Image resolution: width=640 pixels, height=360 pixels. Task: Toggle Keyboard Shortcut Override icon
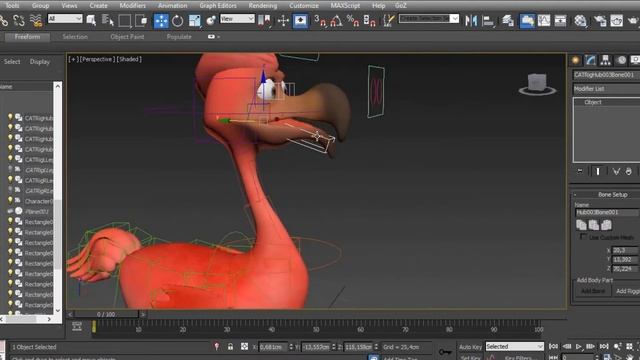point(300,20)
